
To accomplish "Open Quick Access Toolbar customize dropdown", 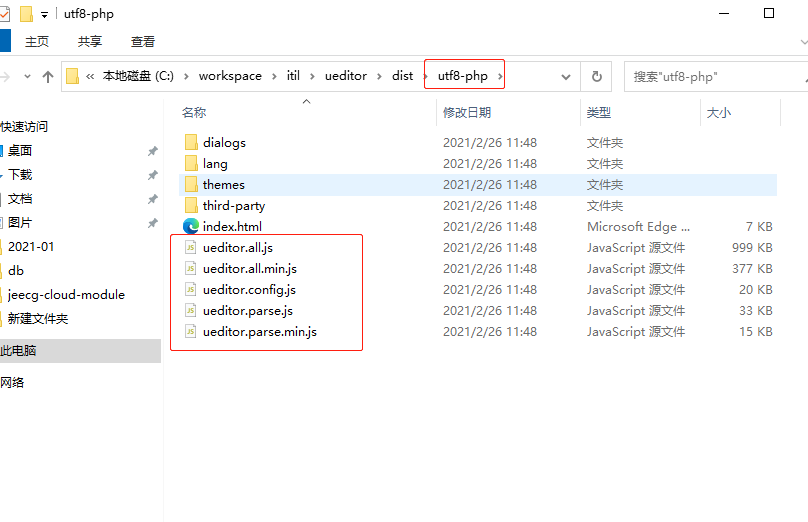I will point(44,15).
